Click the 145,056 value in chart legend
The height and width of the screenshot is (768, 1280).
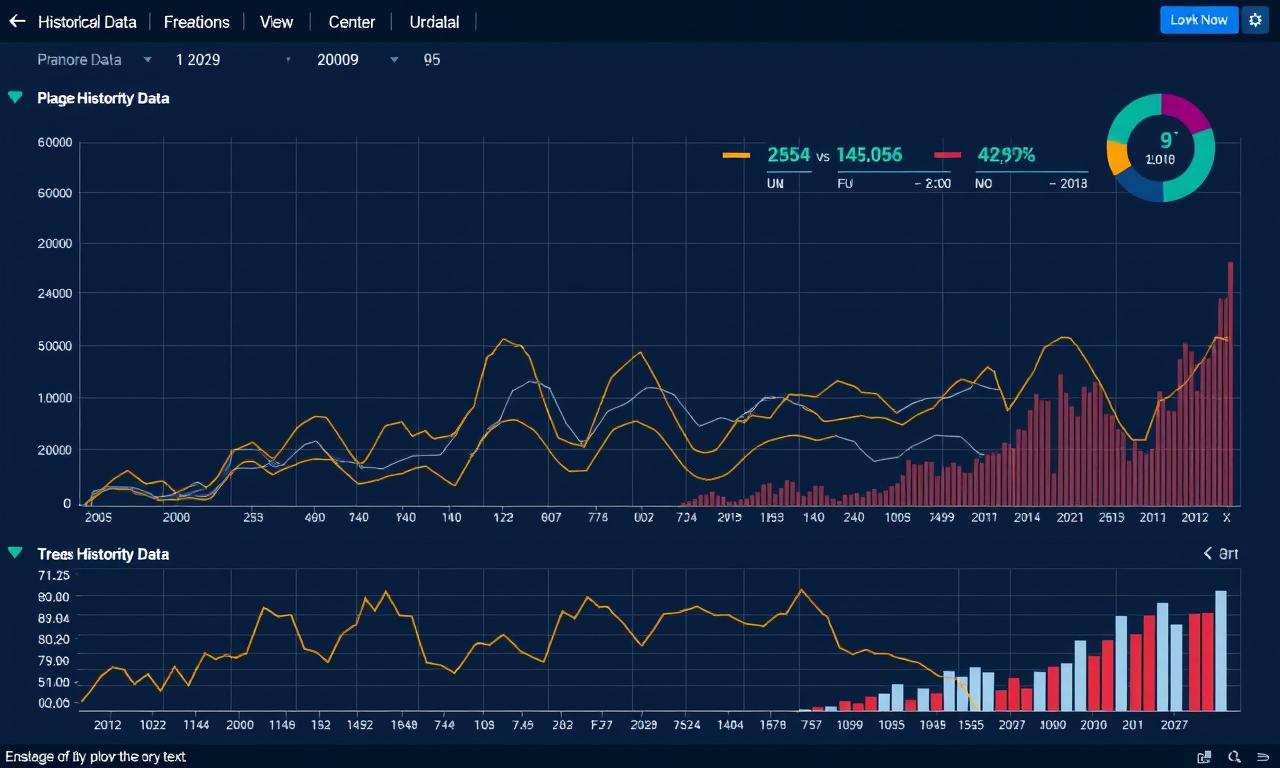pos(869,155)
